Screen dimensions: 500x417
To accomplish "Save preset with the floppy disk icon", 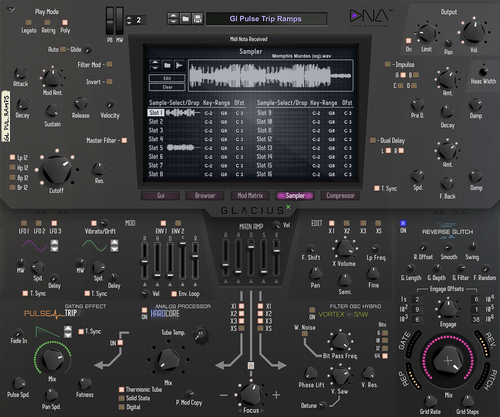I will coord(198,19).
